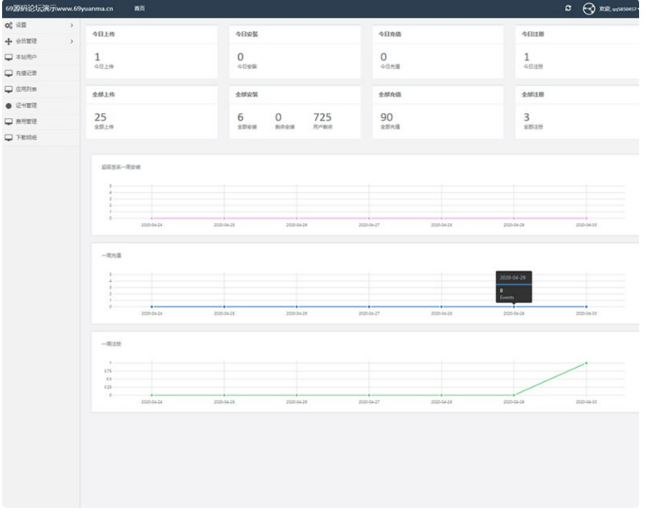Click the cross-arrows icon beside 会员管理
652x521 pixels.
(9, 41)
